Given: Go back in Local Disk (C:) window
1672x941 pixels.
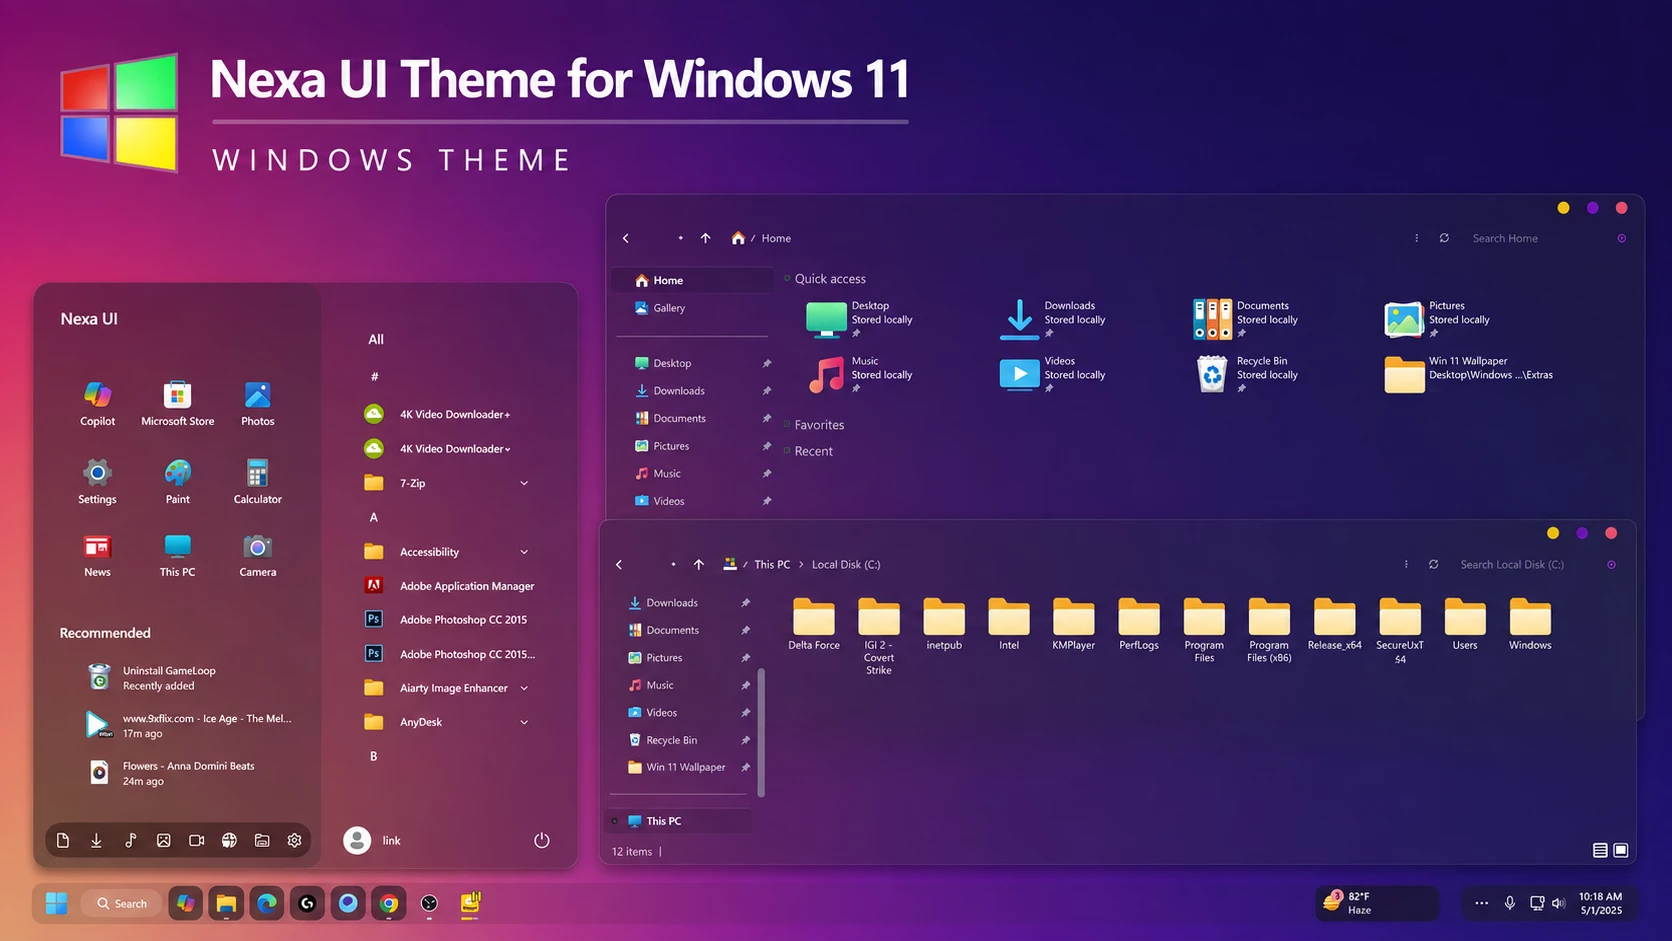Looking at the screenshot, I should click(x=619, y=564).
